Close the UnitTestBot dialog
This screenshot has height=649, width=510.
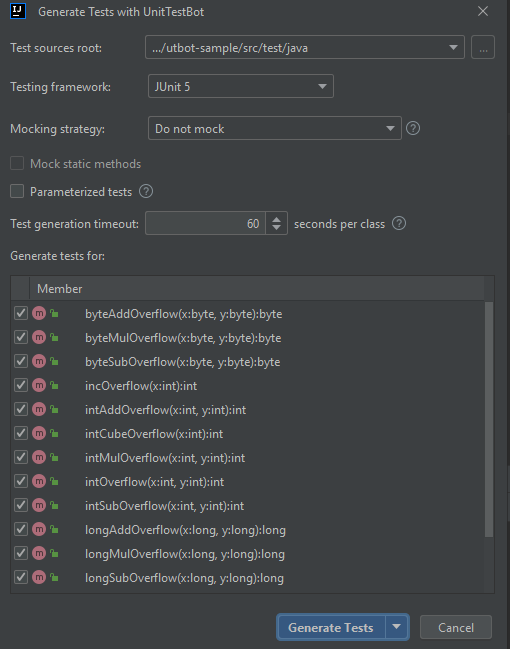pos(483,11)
